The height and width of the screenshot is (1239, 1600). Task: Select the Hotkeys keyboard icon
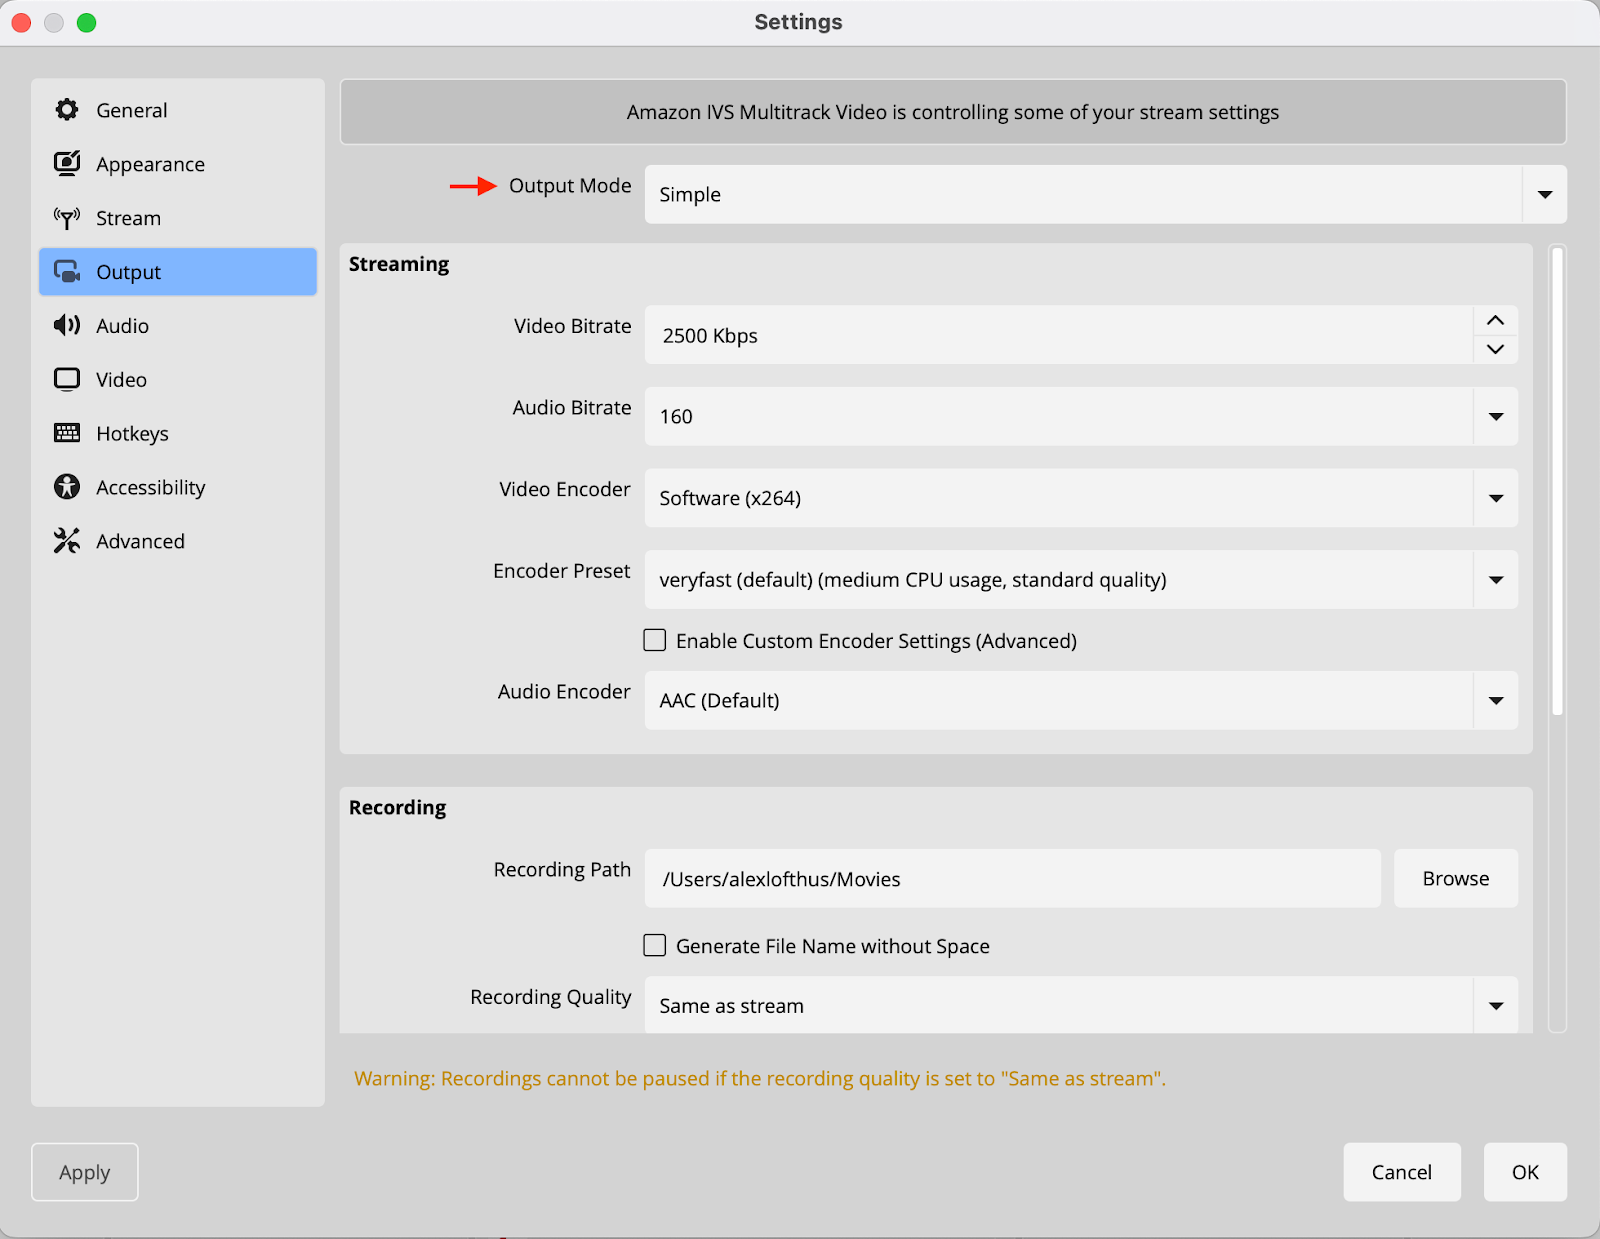(x=67, y=433)
